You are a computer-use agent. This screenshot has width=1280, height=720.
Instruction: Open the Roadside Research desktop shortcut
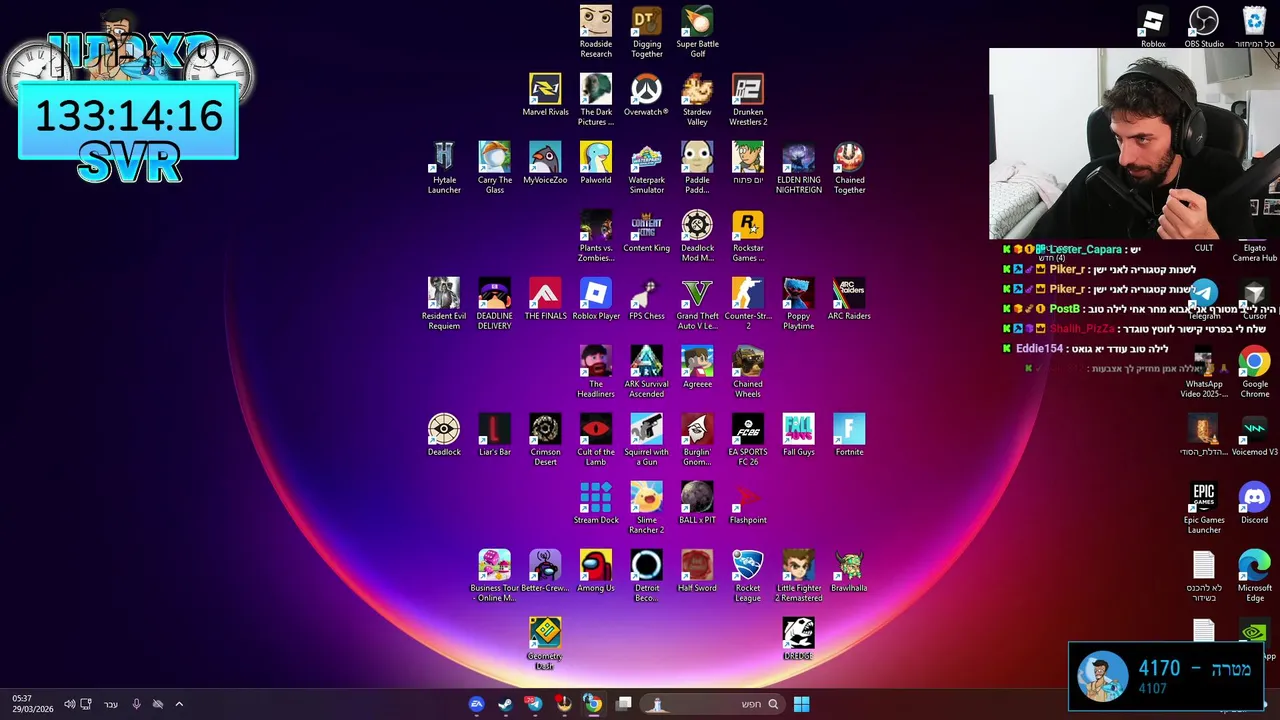pyautogui.click(x=596, y=32)
